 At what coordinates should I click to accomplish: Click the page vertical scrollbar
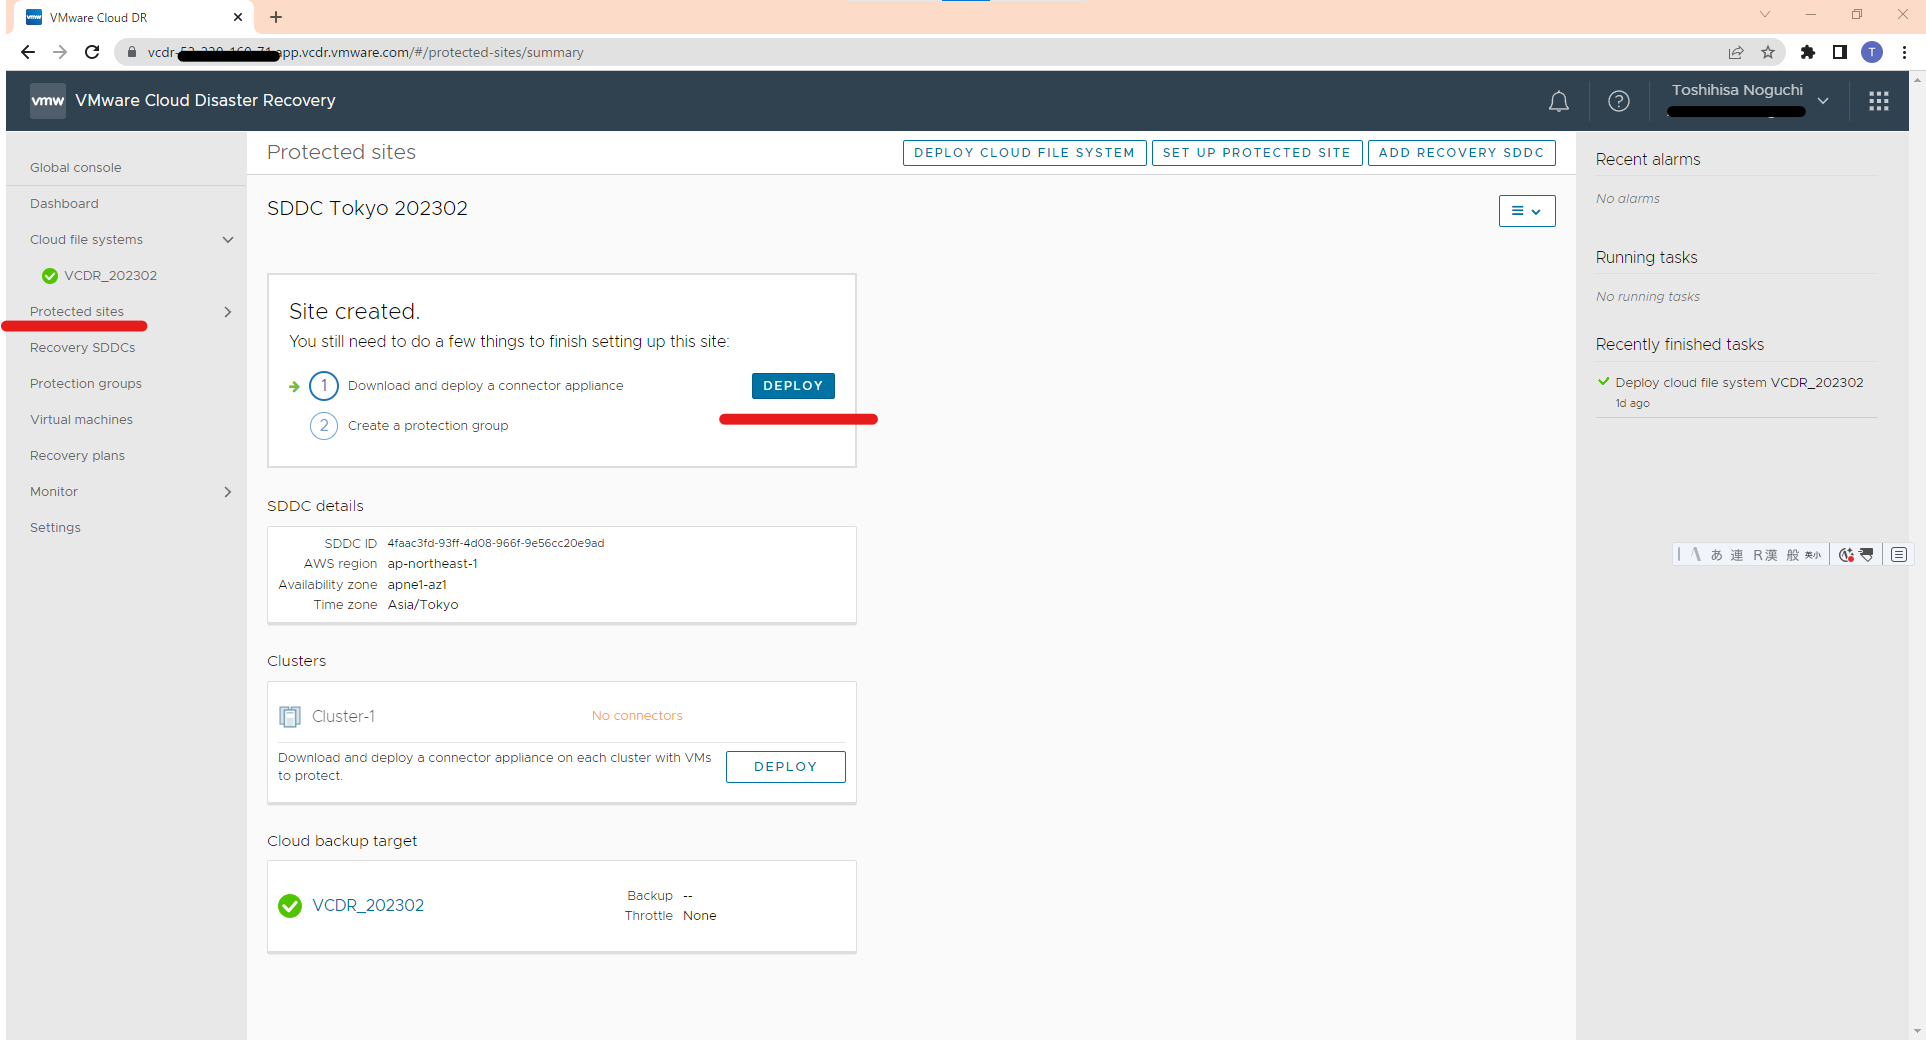(x=1917, y=555)
